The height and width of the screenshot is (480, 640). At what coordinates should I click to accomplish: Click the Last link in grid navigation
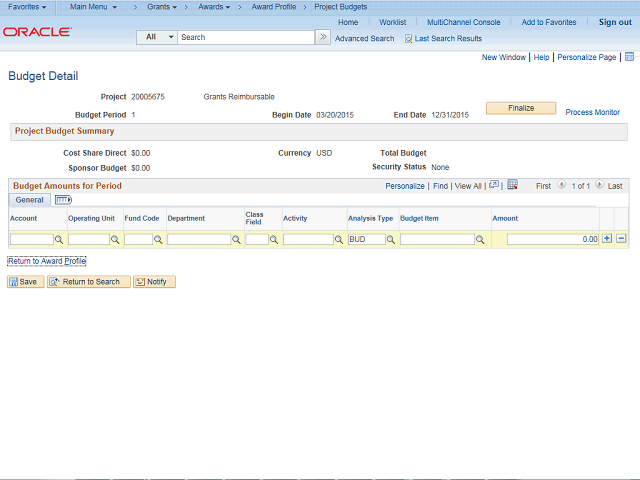point(615,186)
